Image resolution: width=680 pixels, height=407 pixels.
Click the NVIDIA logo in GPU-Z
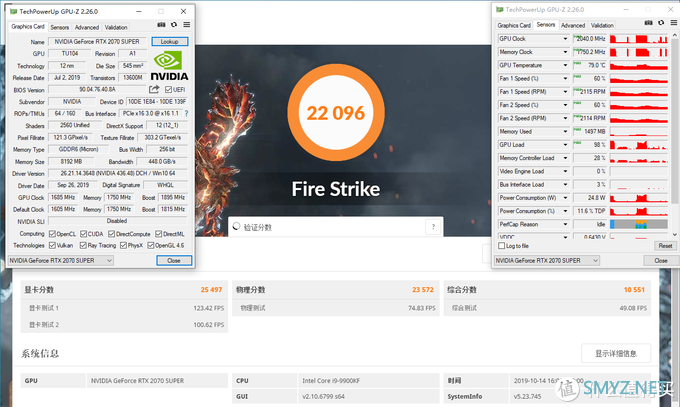point(169,66)
